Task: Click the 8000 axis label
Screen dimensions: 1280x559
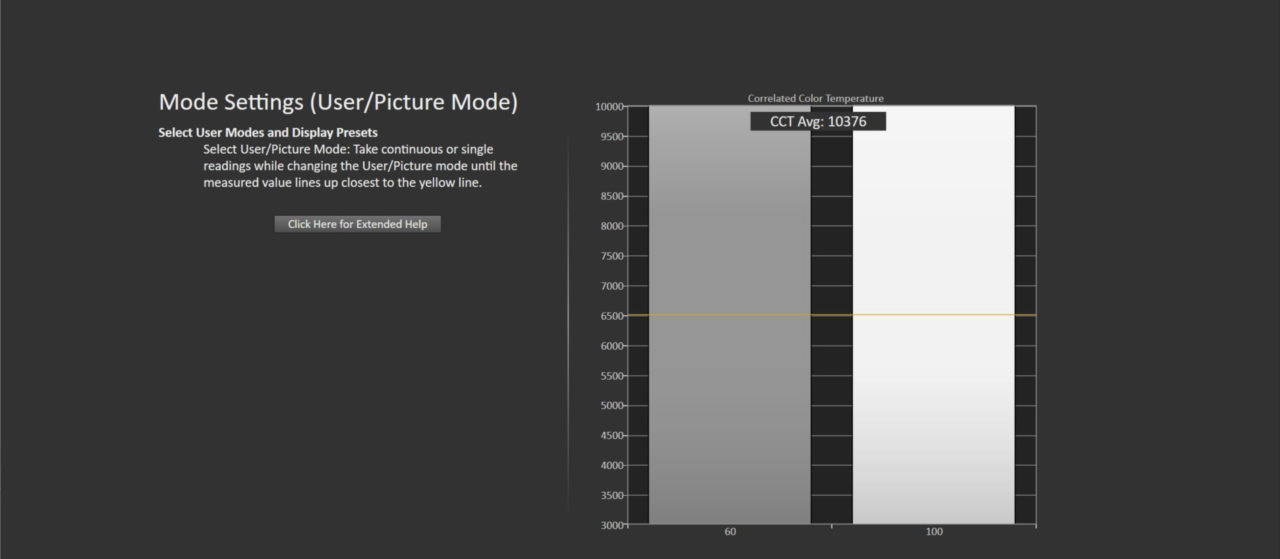Action: coord(610,226)
